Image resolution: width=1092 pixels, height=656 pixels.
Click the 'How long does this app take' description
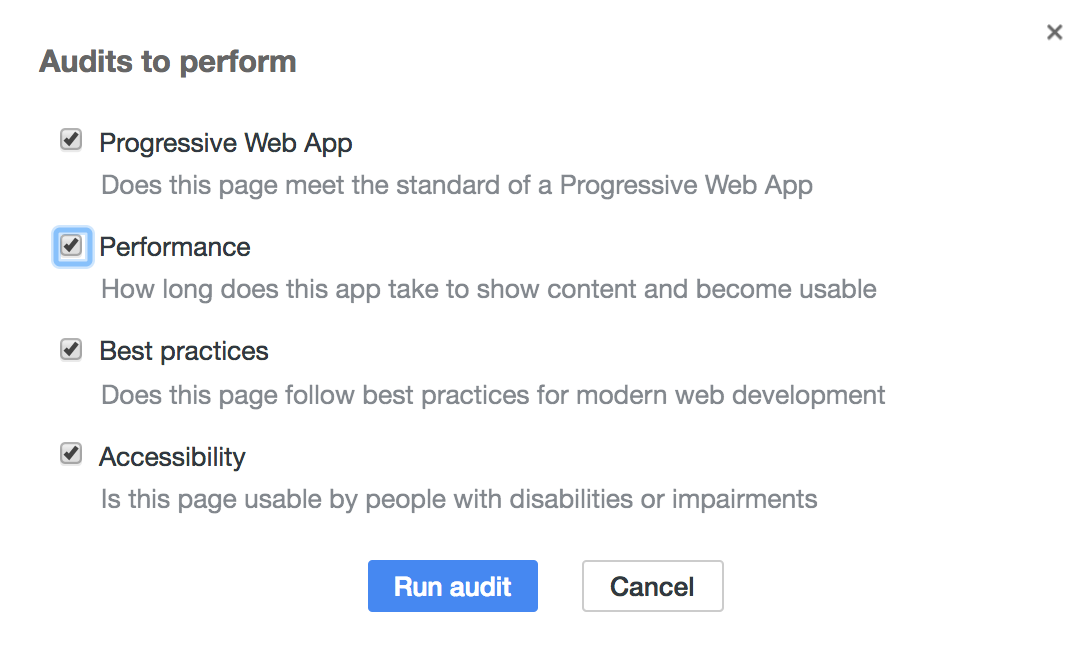(489, 290)
